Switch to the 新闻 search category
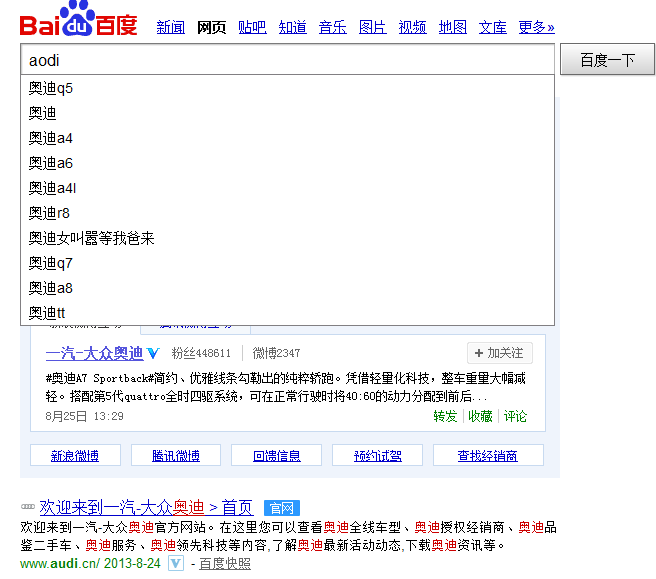This screenshot has width=656, height=579. click(171, 27)
